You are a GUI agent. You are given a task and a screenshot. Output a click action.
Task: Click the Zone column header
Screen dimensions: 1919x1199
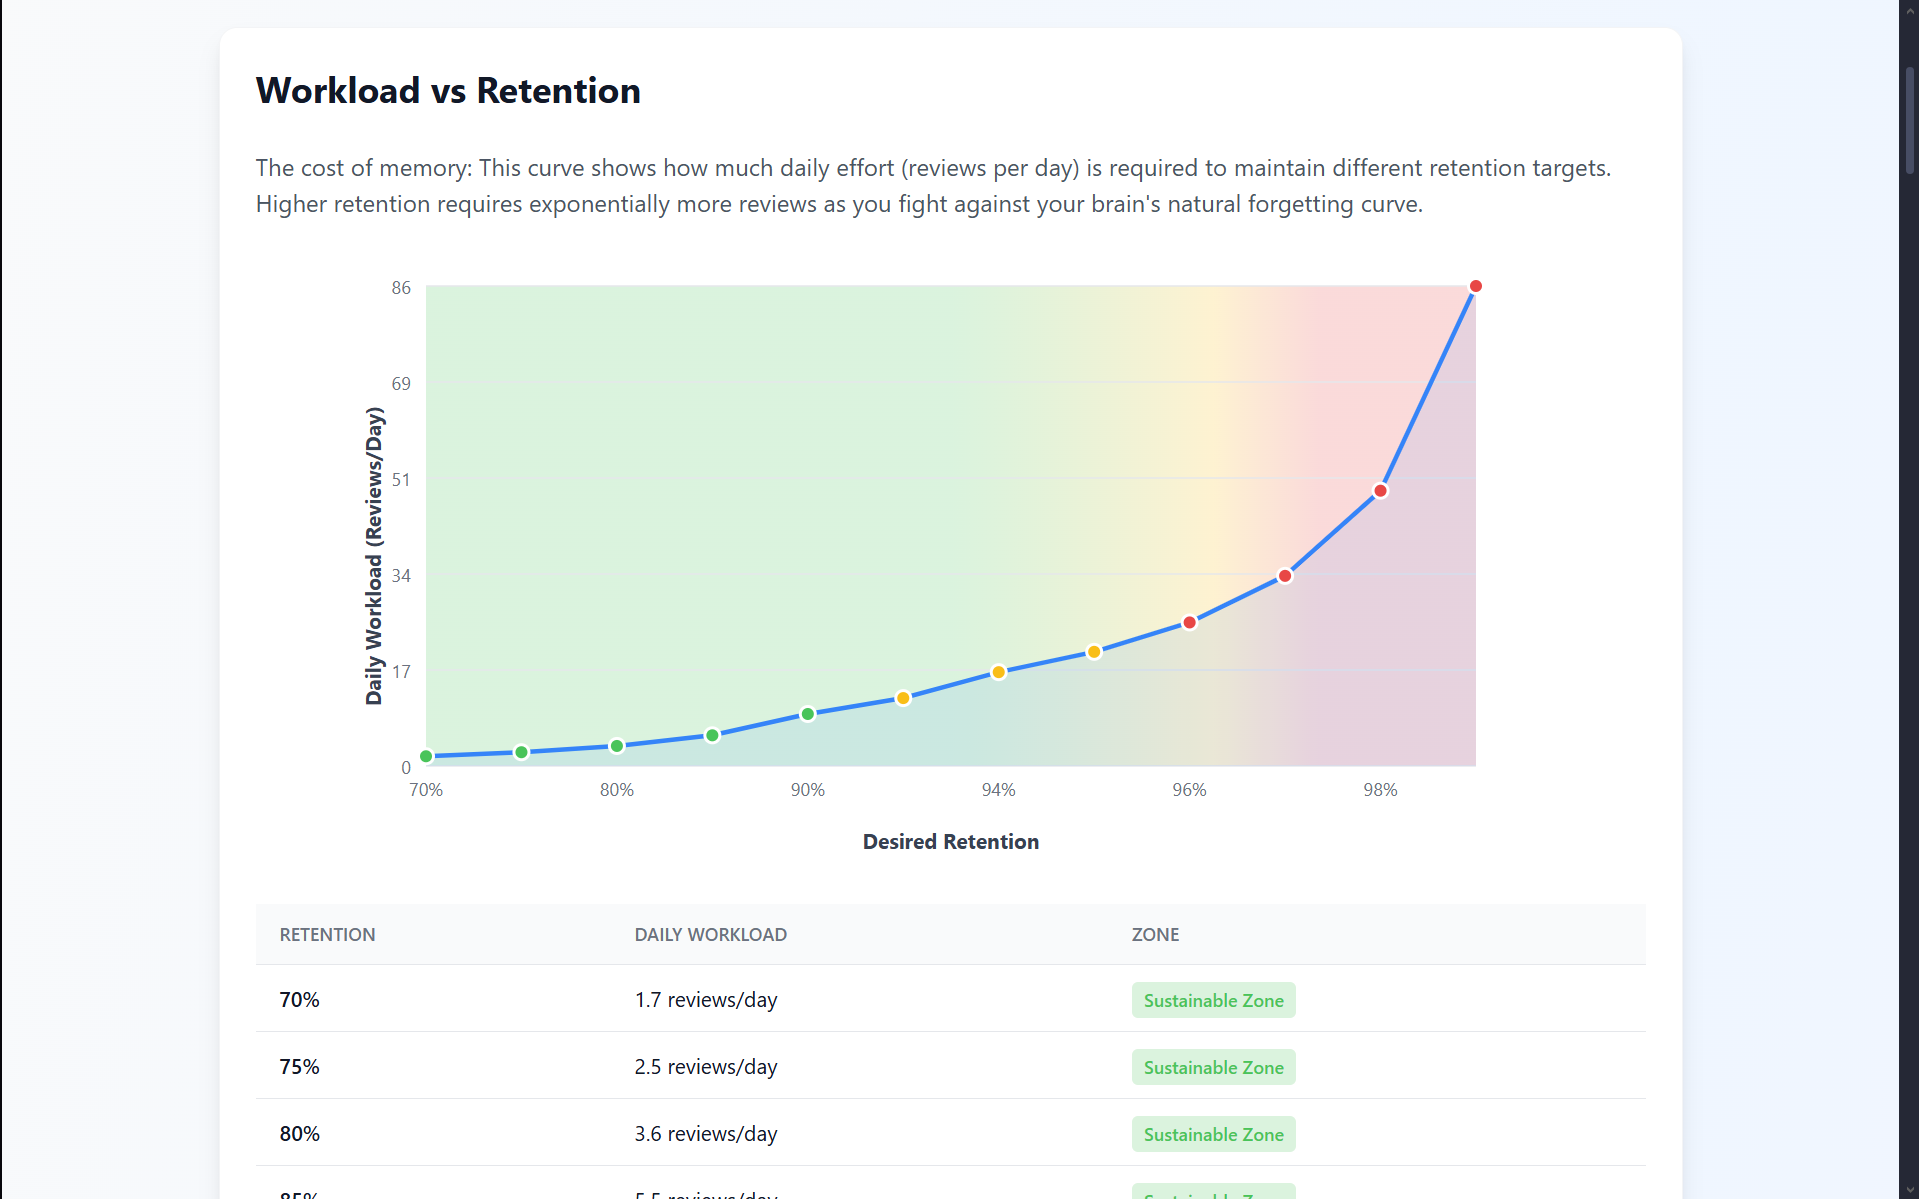[x=1155, y=935]
